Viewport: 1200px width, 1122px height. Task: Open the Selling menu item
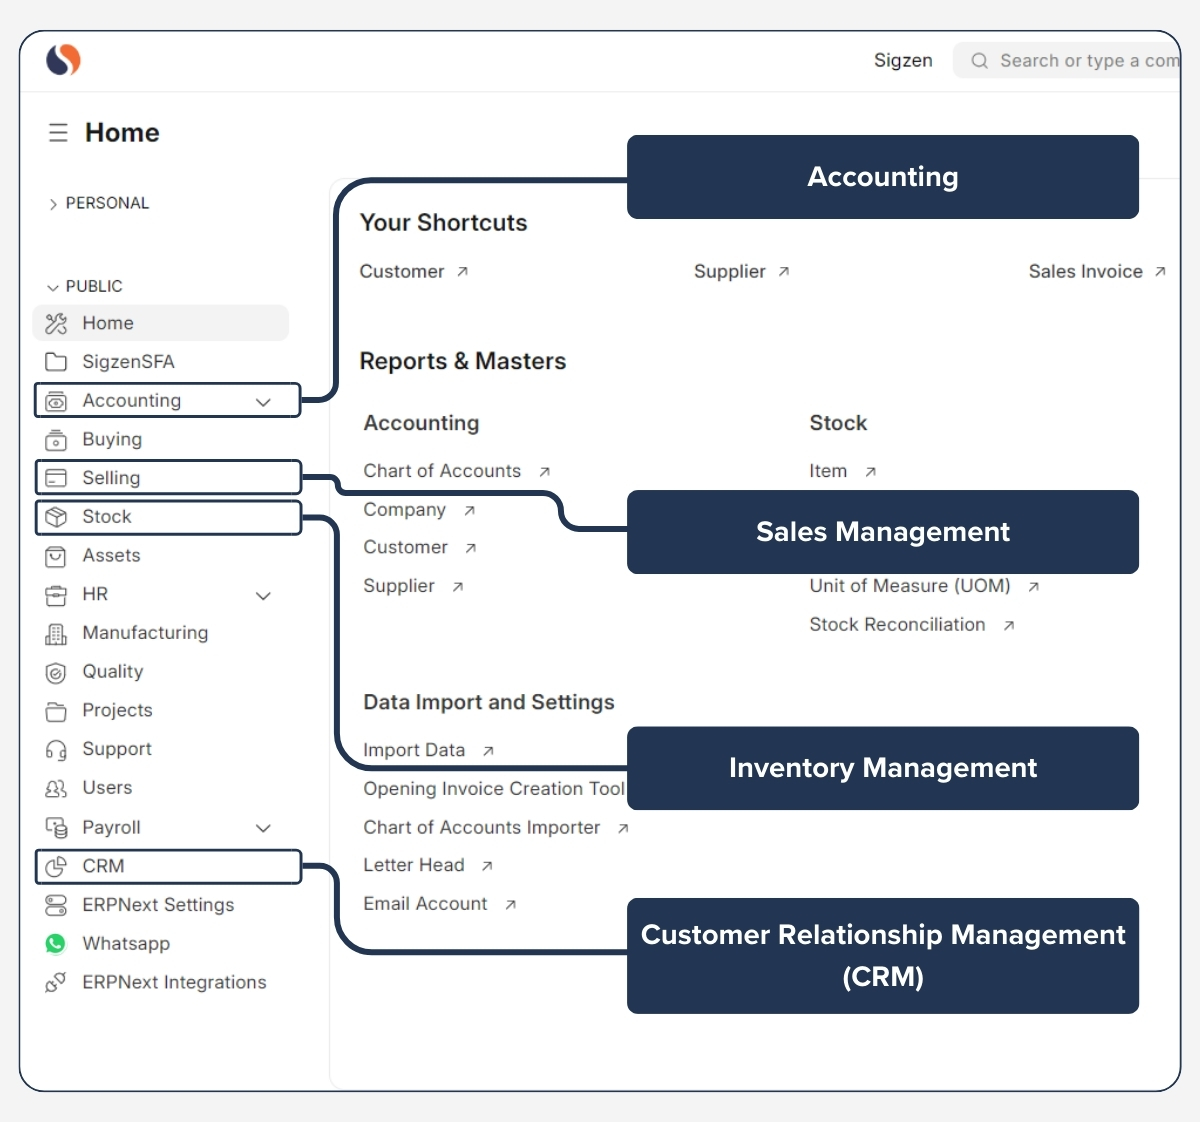point(111,478)
